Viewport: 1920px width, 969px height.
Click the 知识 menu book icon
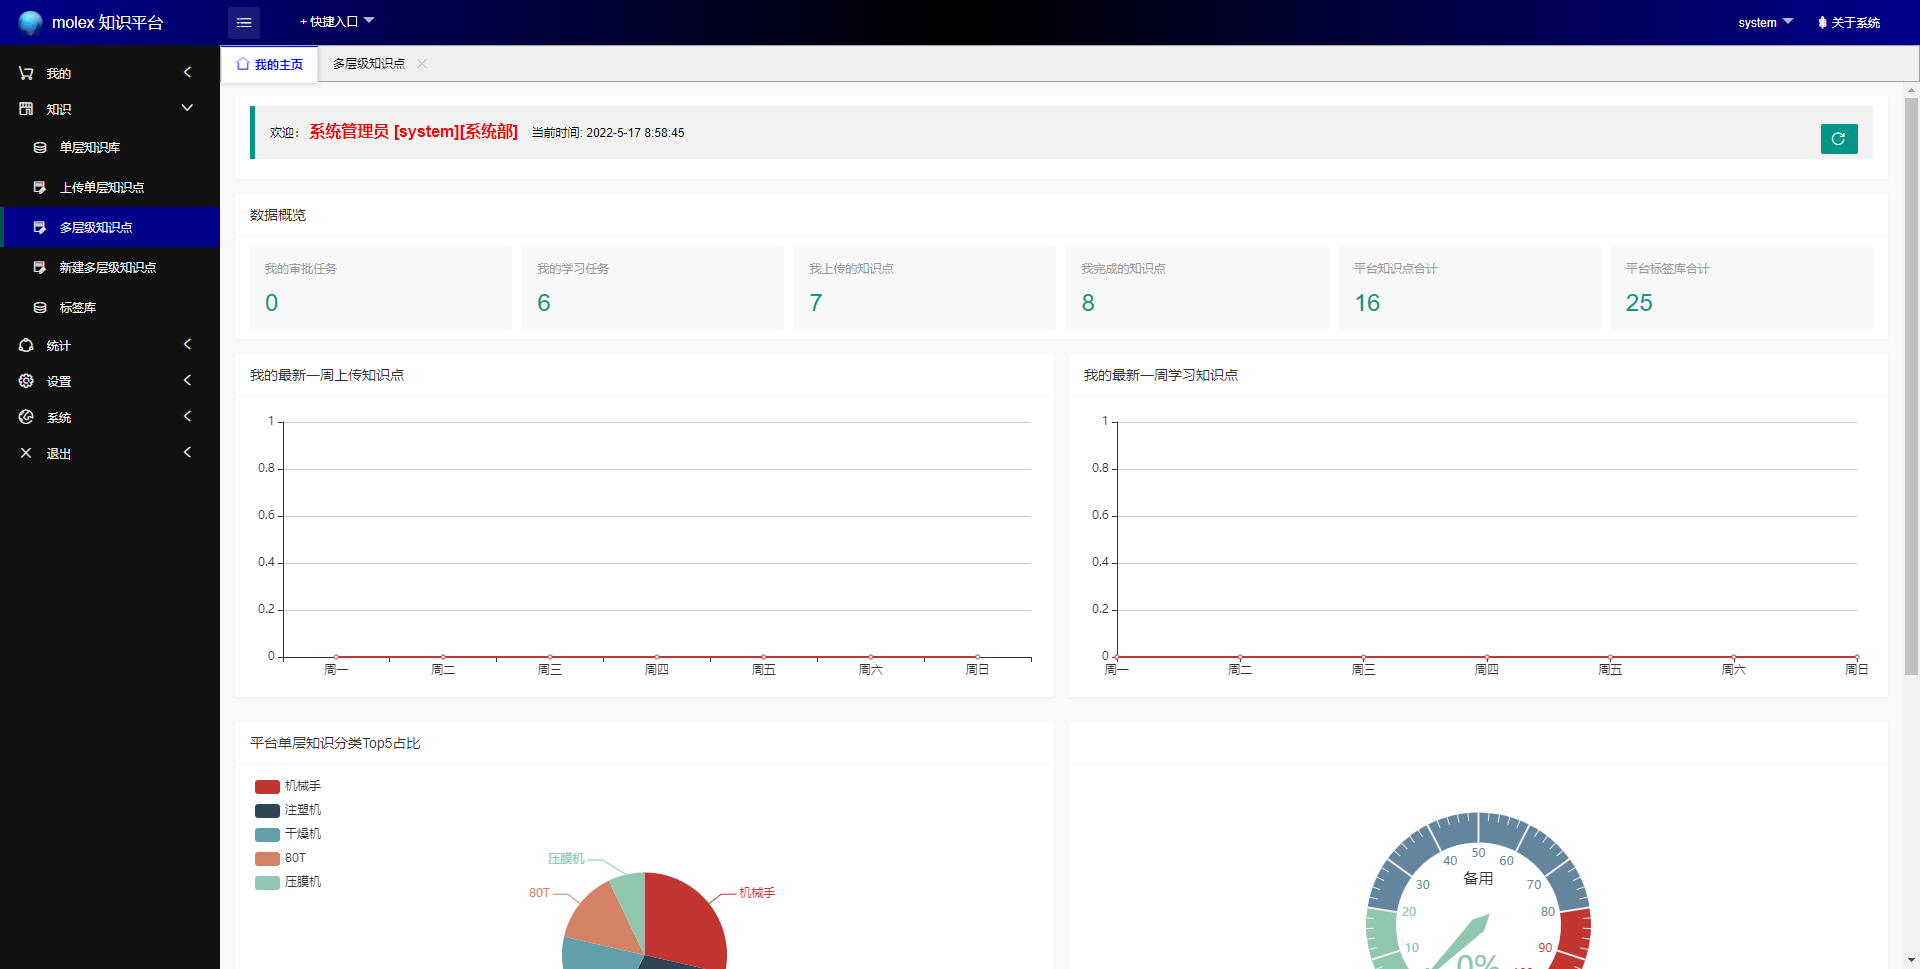click(x=26, y=109)
